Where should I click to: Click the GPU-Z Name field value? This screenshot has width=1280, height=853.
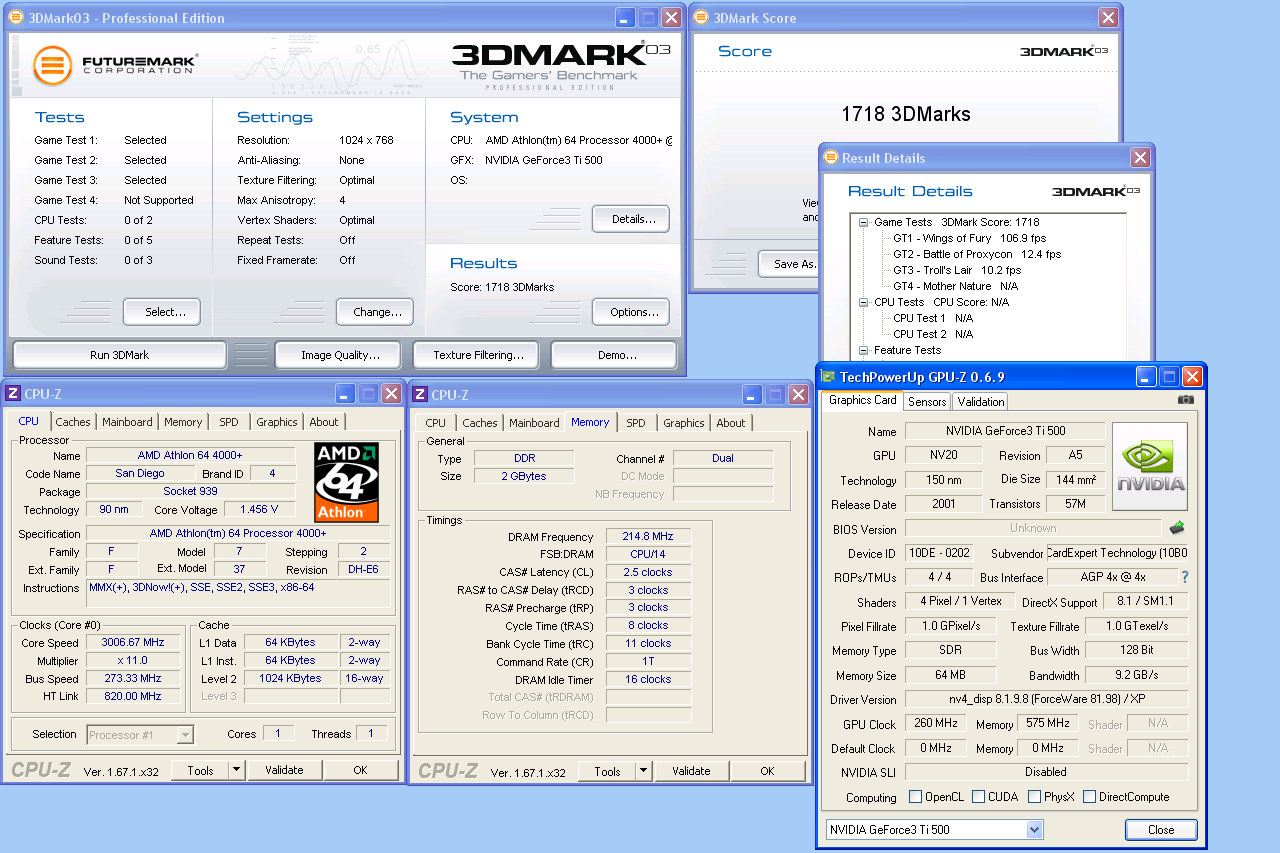(1005, 431)
